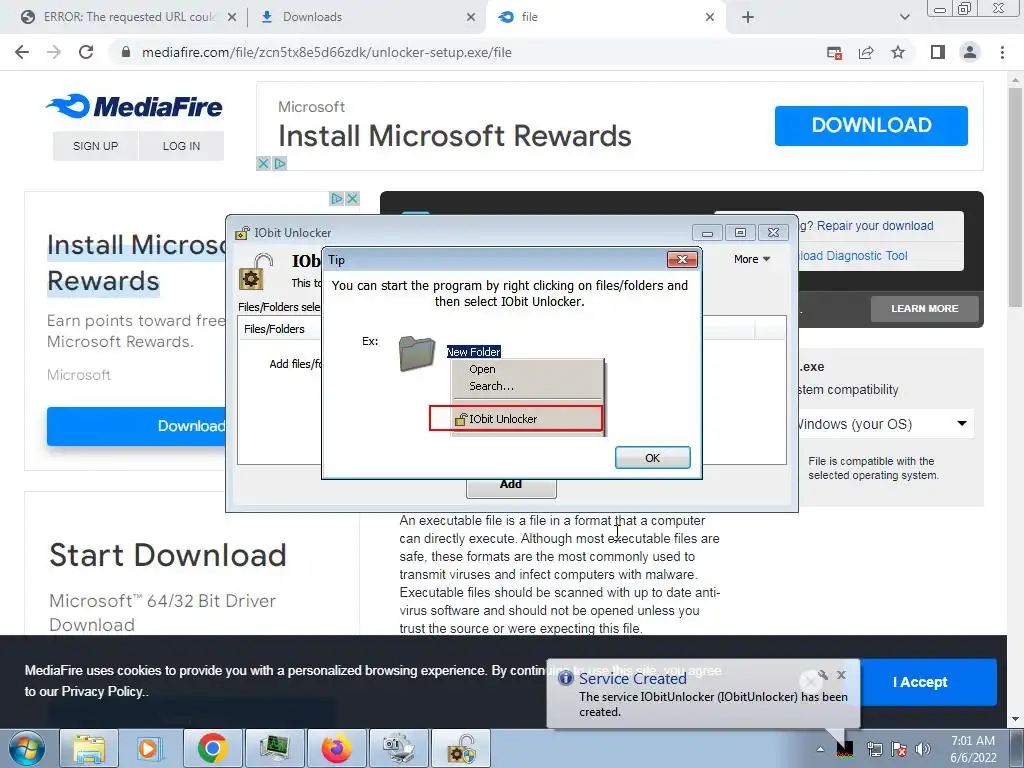Click the browser back arrow

pyautogui.click(x=22, y=52)
